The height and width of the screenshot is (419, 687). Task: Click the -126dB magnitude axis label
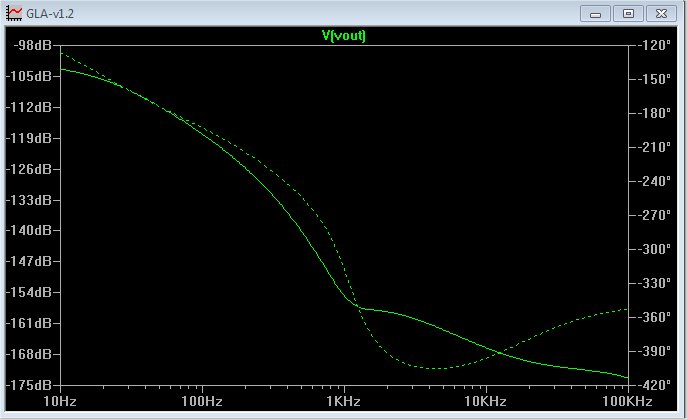click(x=28, y=169)
